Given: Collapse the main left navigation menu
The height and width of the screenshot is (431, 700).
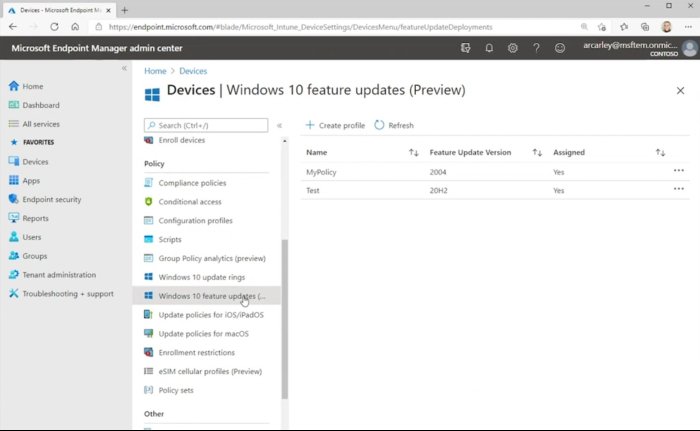Looking at the screenshot, I should pyautogui.click(x=124, y=68).
